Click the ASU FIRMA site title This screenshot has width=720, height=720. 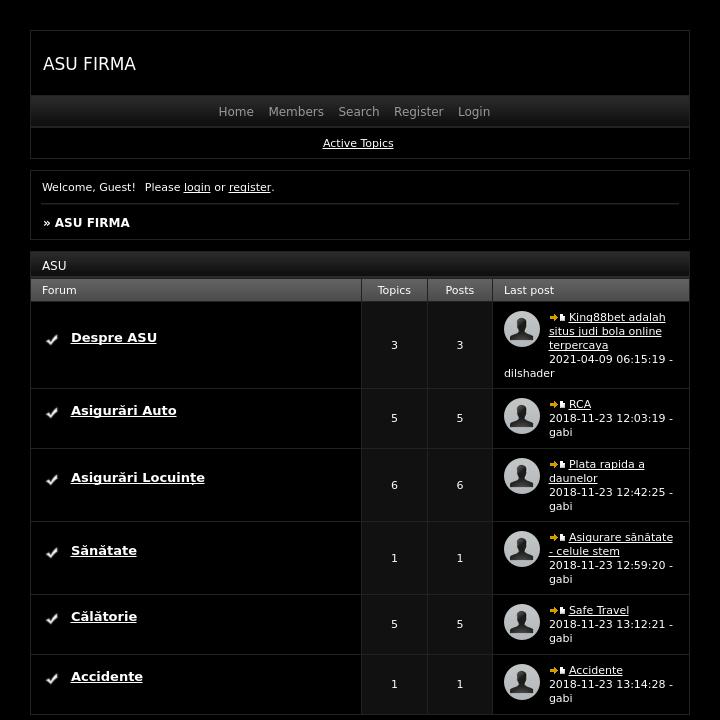tap(89, 64)
